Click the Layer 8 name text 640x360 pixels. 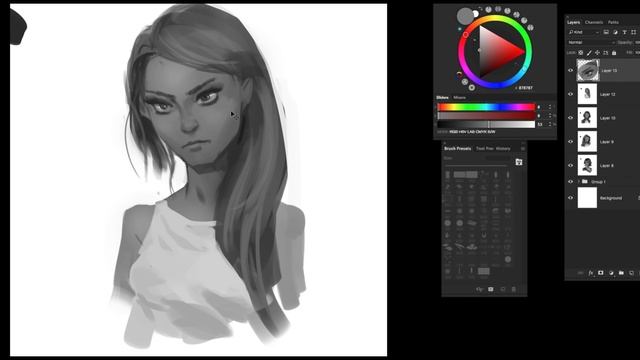607,165
